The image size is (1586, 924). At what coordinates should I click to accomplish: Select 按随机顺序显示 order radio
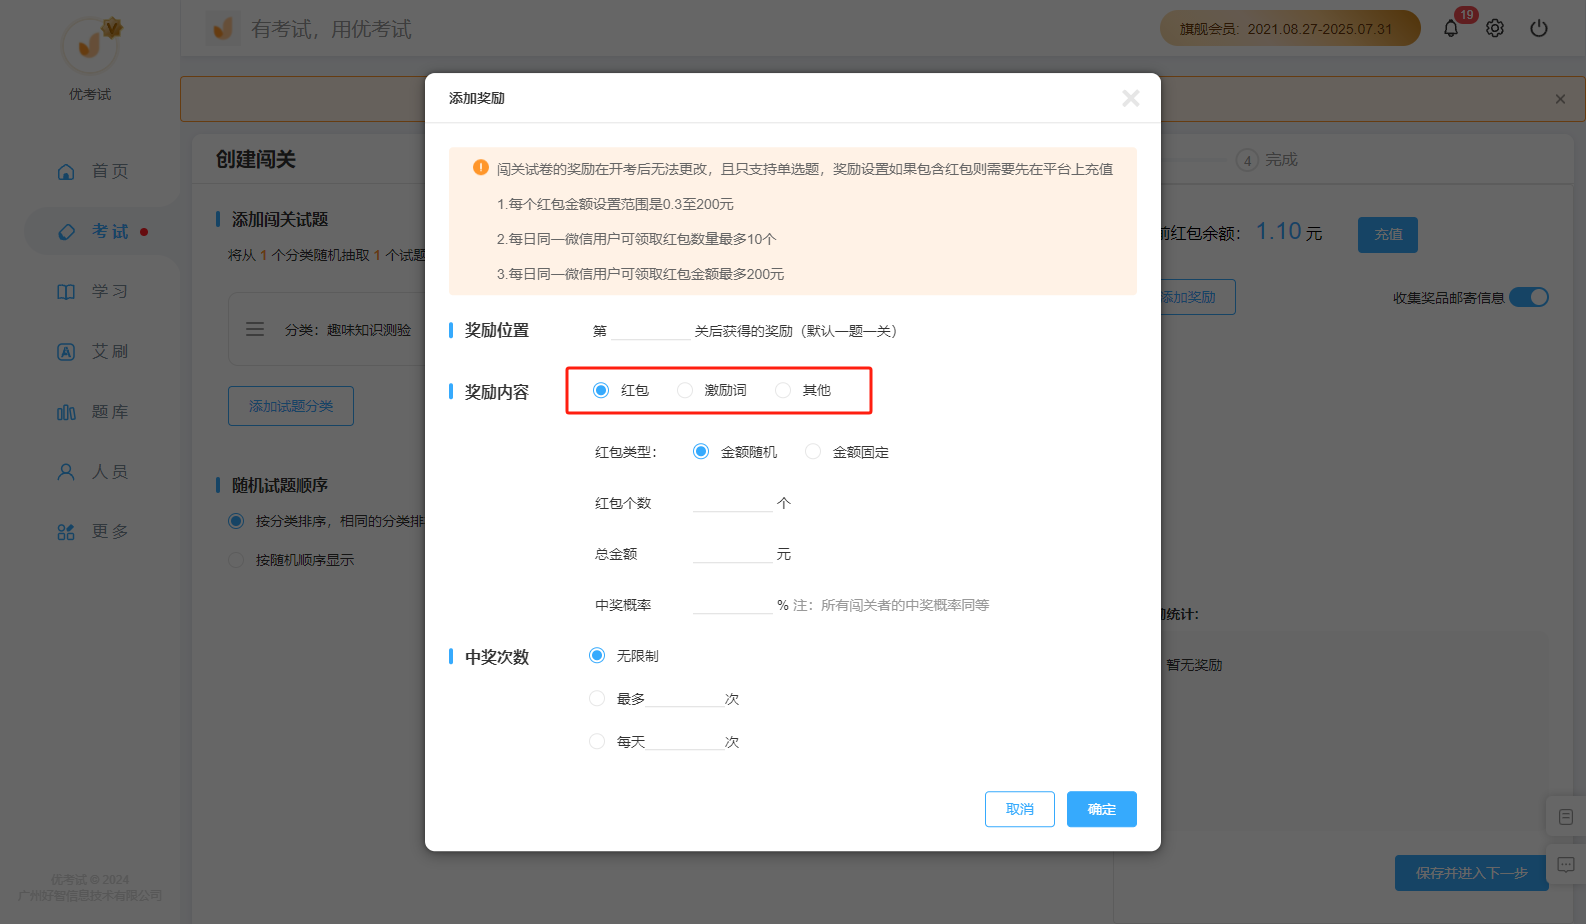[x=236, y=560]
